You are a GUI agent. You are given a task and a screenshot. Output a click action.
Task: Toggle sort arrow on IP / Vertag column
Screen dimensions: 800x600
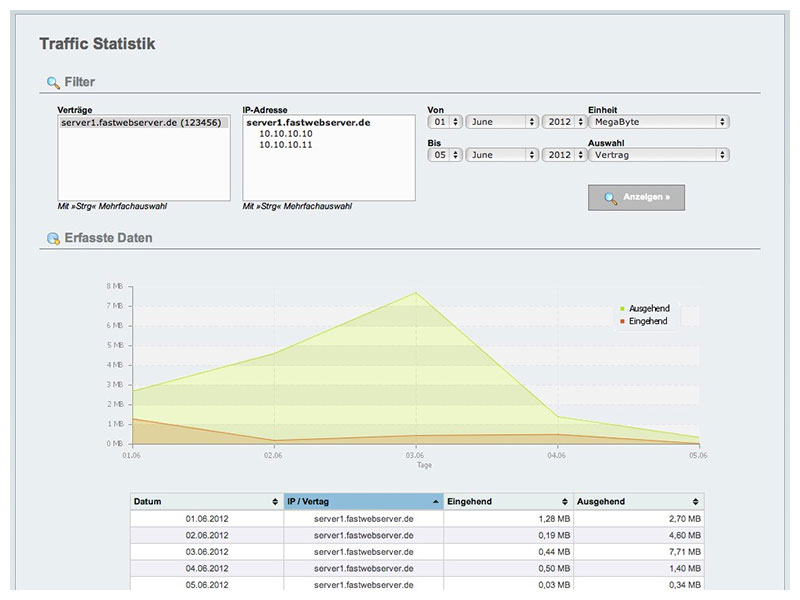pyautogui.click(x=435, y=502)
